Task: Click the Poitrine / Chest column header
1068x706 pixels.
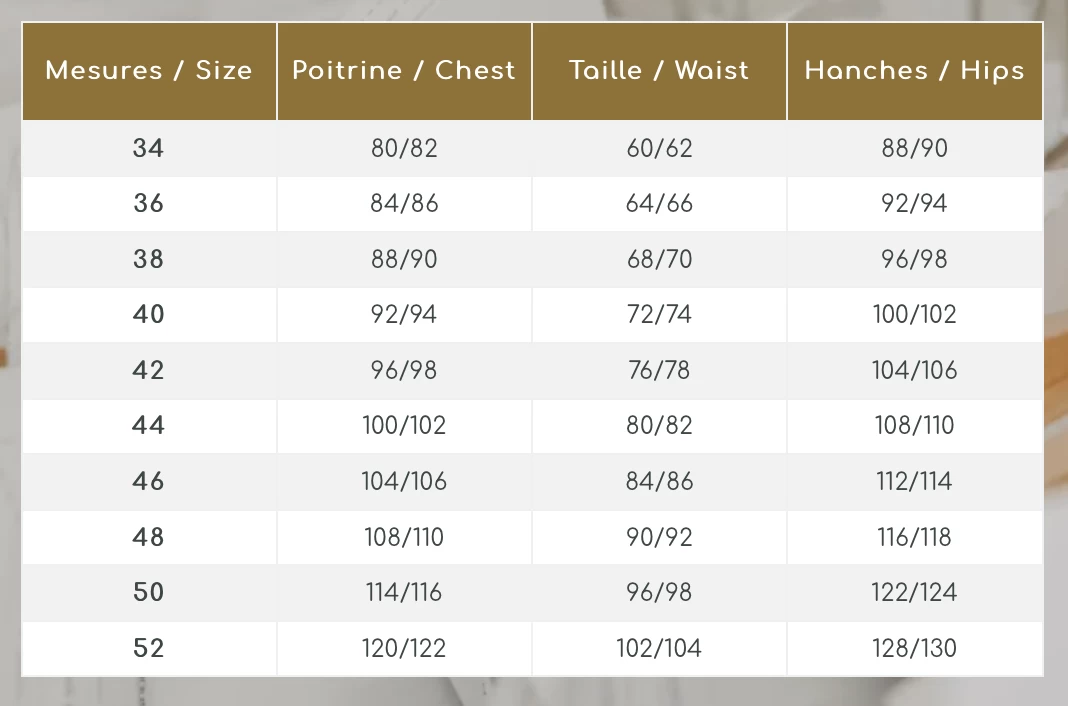Action: tap(404, 71)
